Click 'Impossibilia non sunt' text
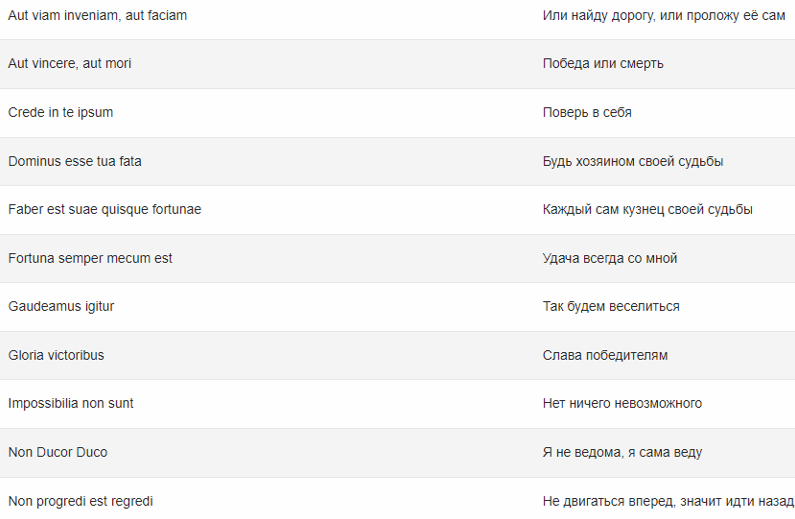The width and height of the screenshot is (795, 519). point(70,404)
